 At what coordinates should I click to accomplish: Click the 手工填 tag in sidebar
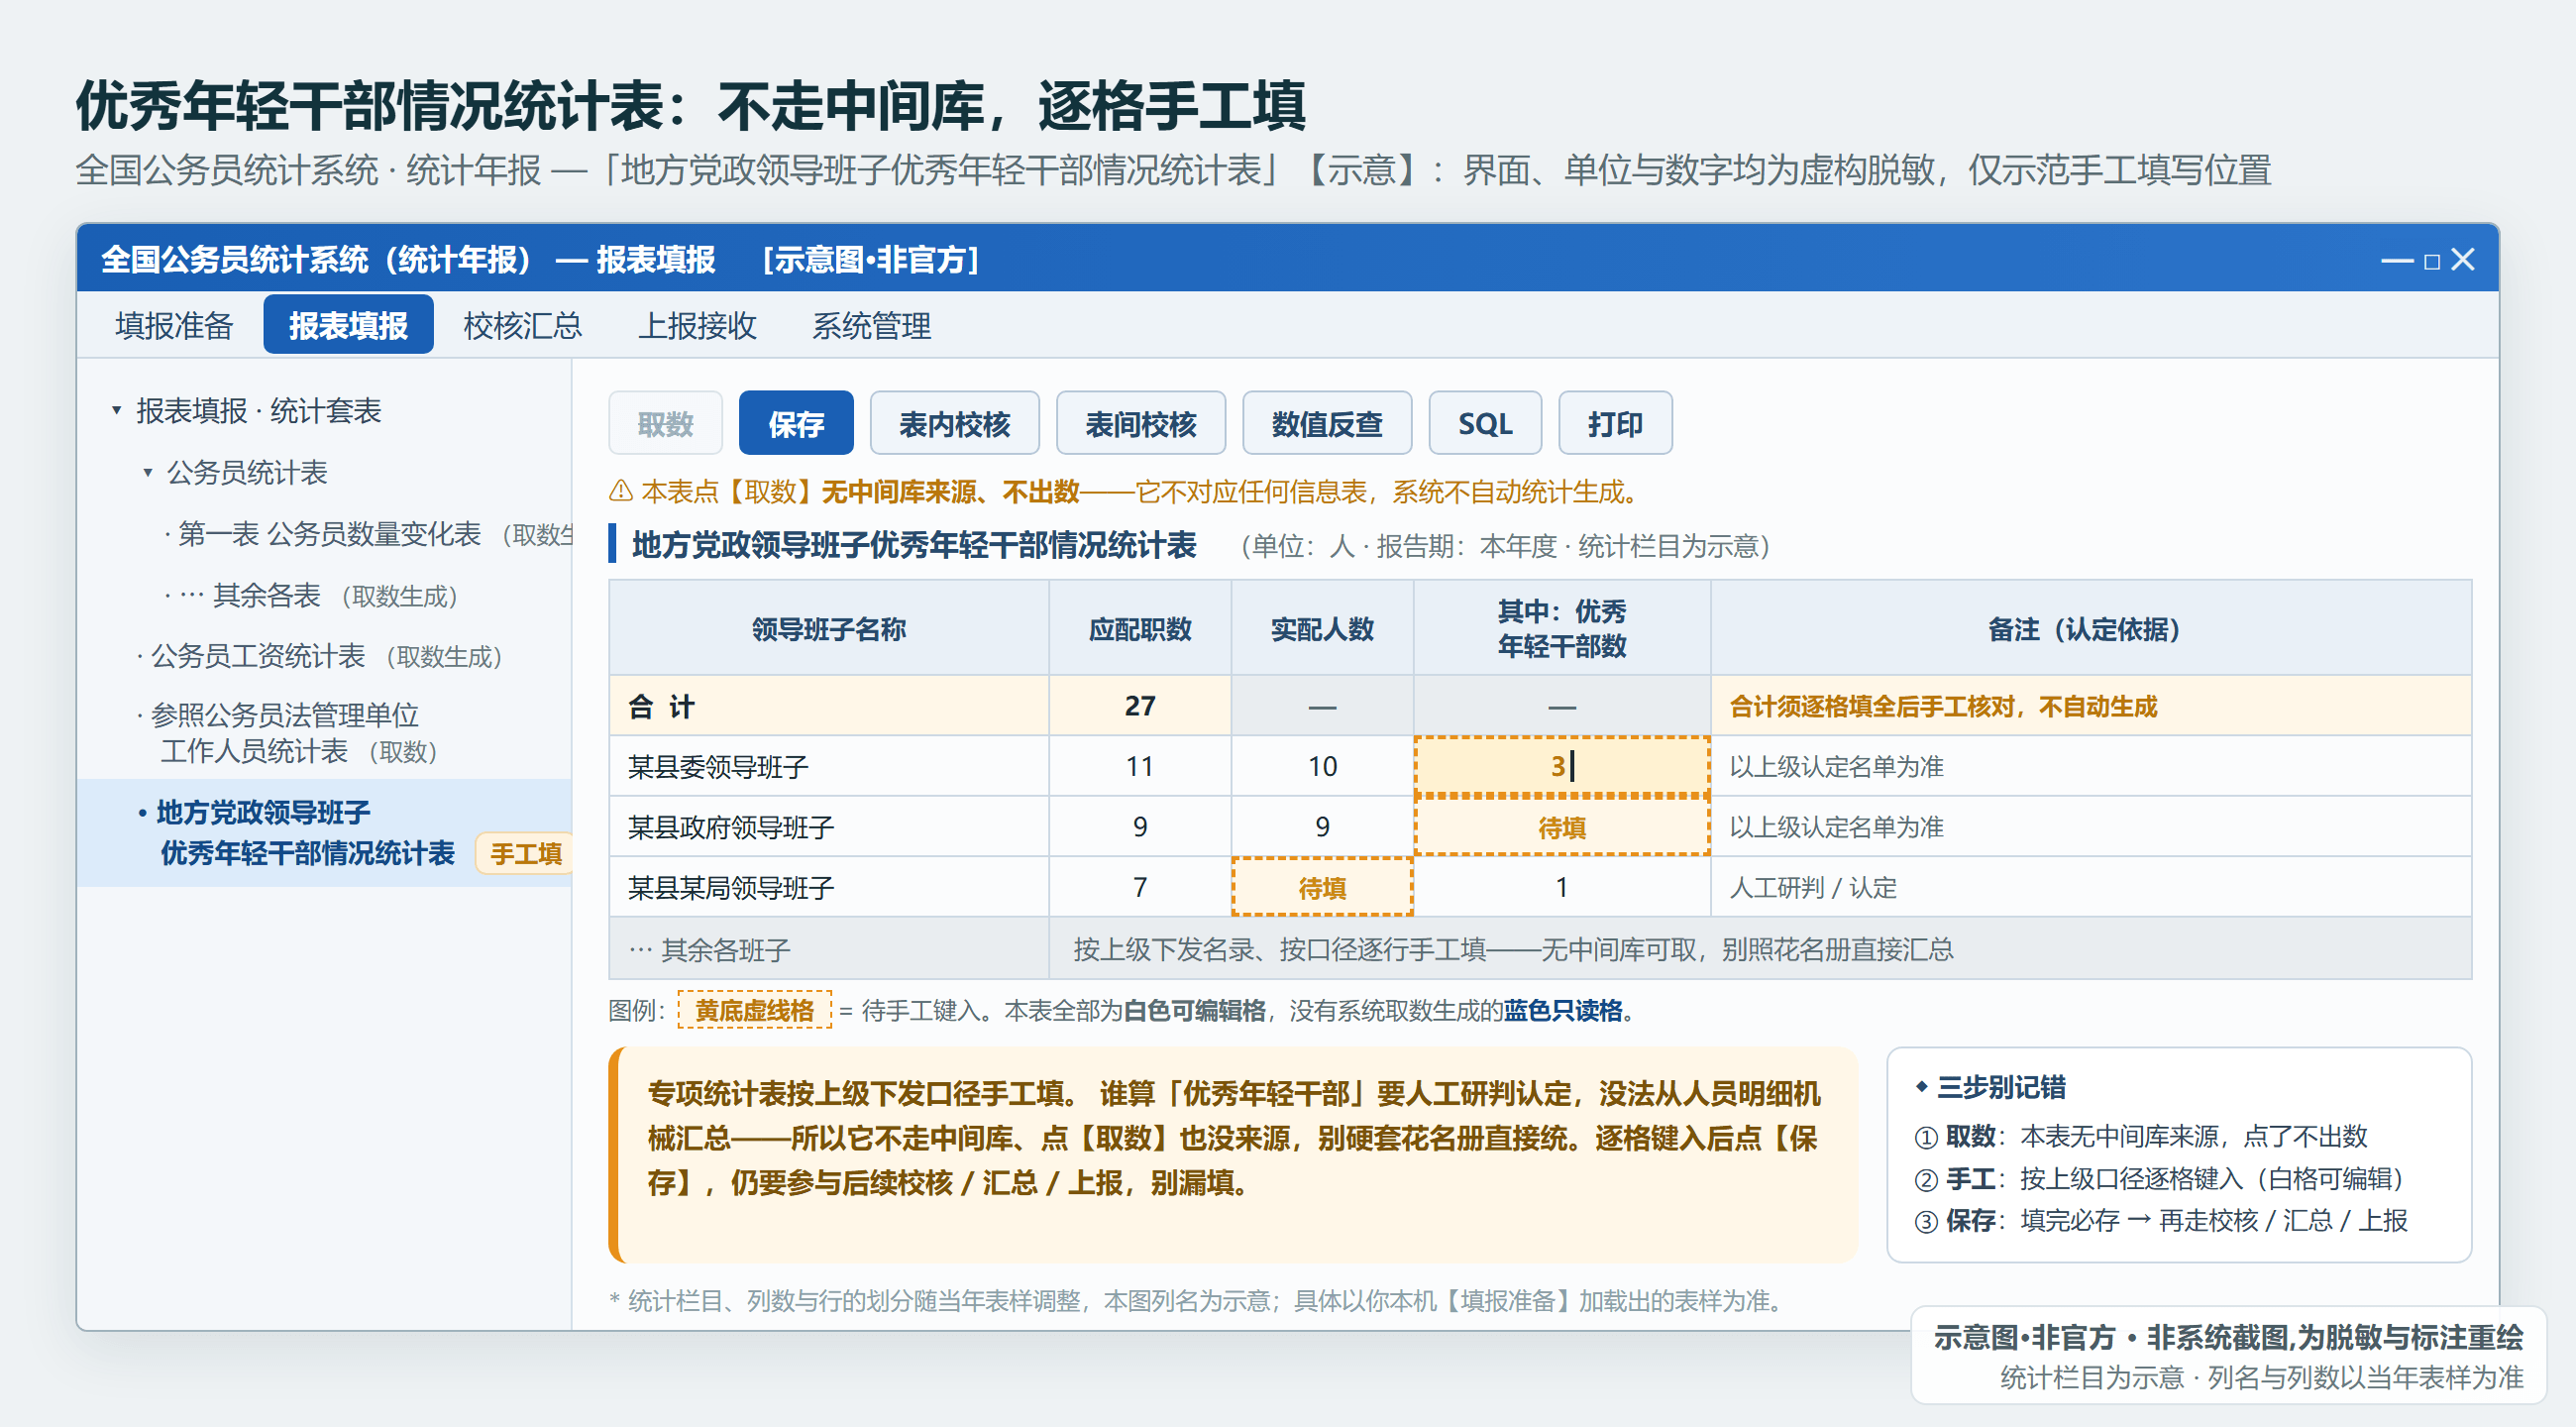coord(525,853)
